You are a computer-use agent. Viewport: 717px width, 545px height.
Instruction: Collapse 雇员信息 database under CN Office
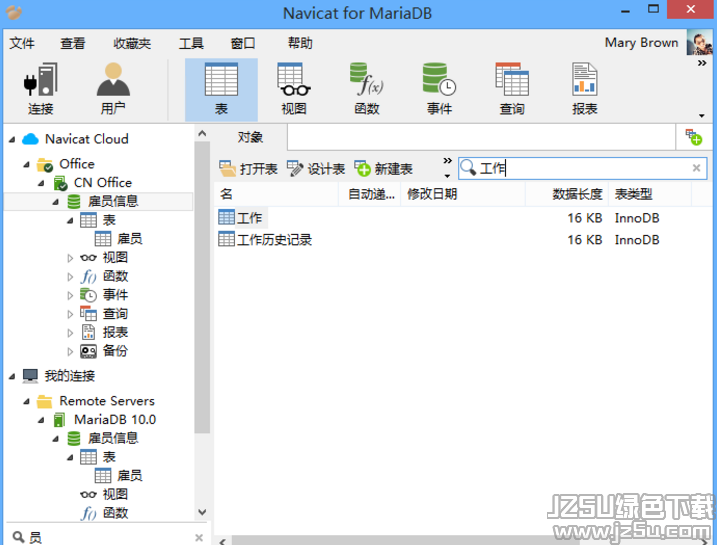pos(56,202)
